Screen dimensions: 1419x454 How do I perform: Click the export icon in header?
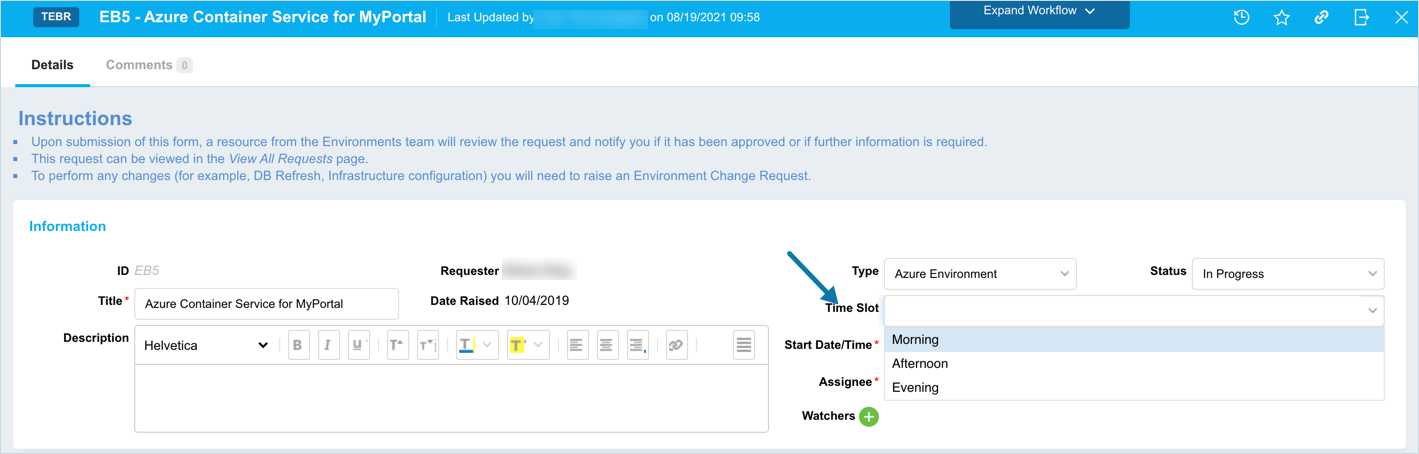[1361, 17]
